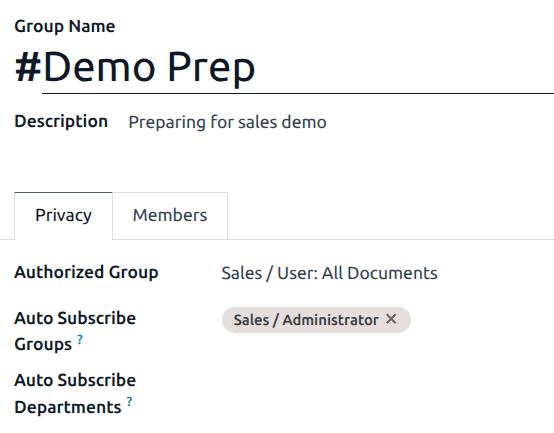Select the Privacy tab

click(63, 215)
